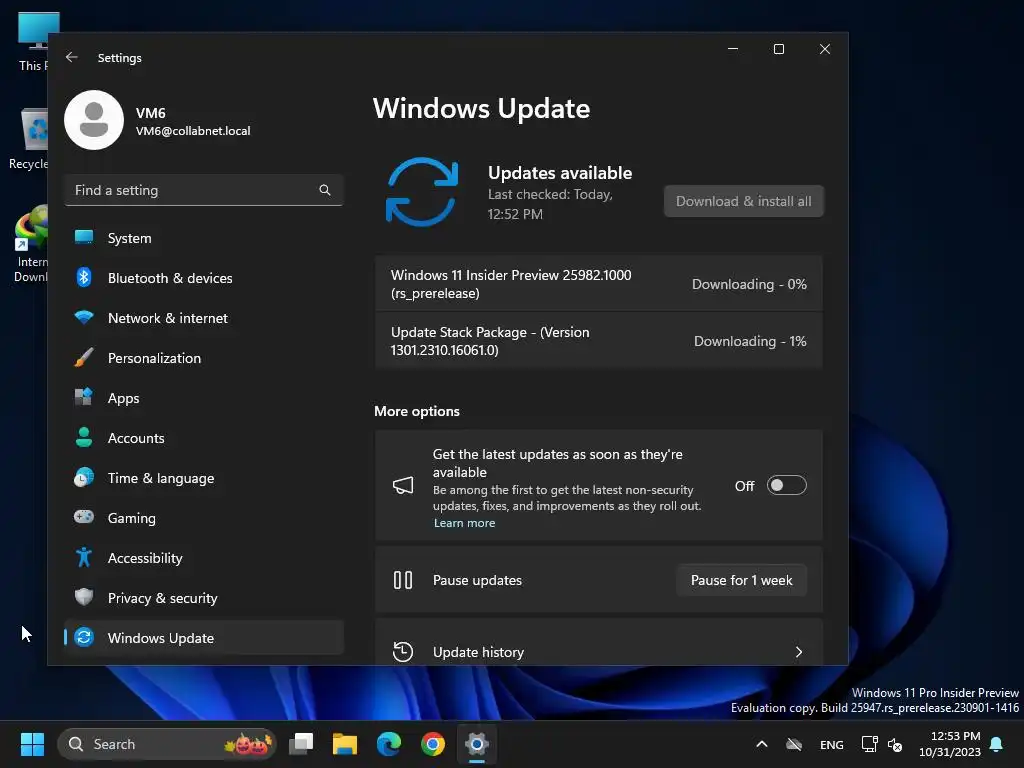Go to Personalization settings
This screenshot has width=1024, height=768.
[x=204, y=358]
